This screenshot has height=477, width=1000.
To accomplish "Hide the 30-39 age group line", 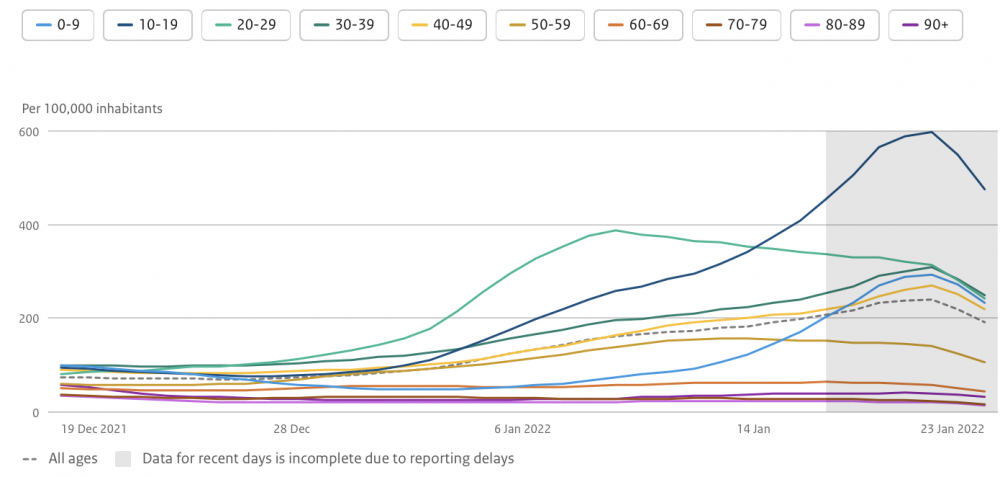I will pyautogui.click(x=345, y=25).
